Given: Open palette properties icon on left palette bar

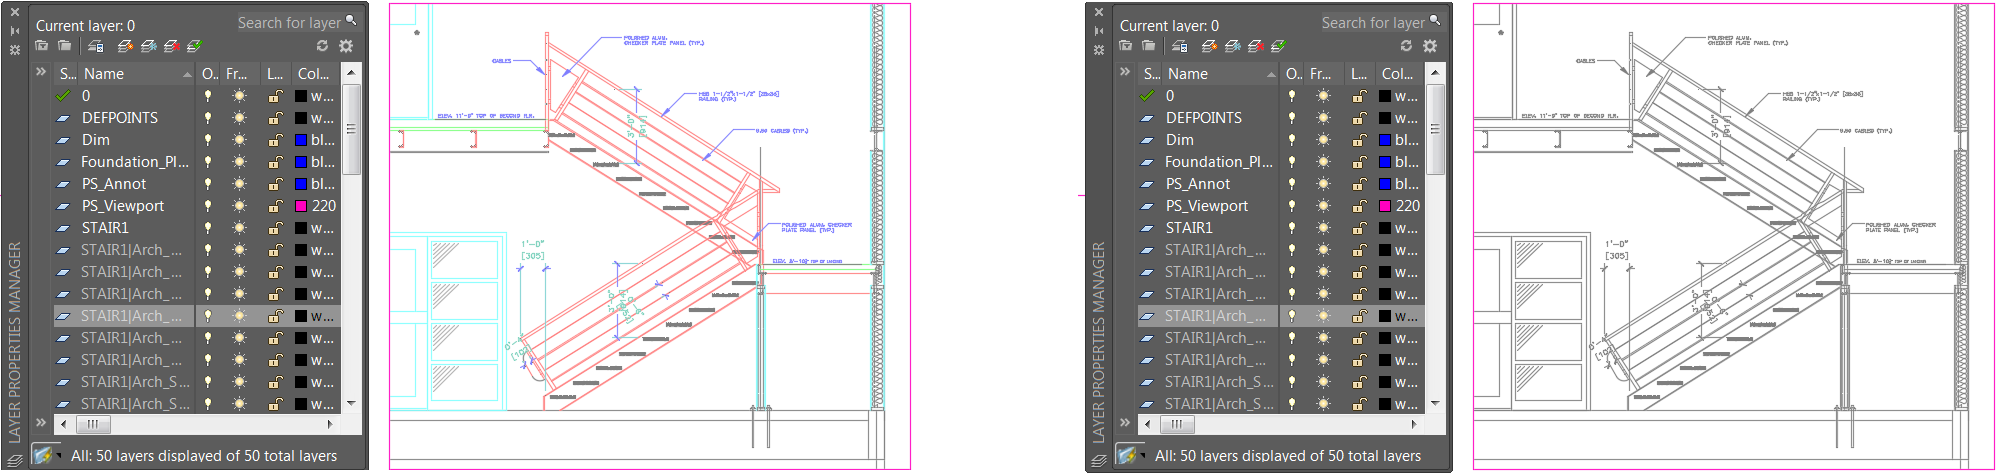Looking at the screenshot, I should click(x=15, y=49).
